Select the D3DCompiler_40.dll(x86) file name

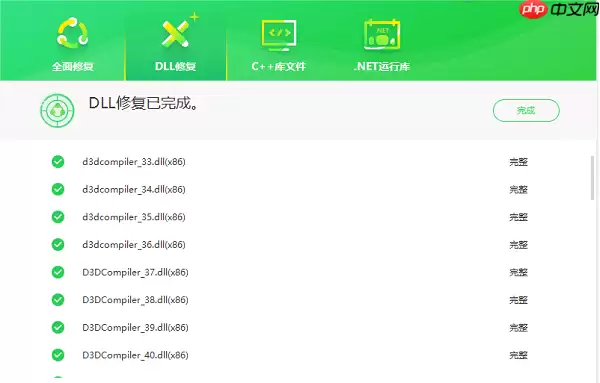[x=135, y=355]
